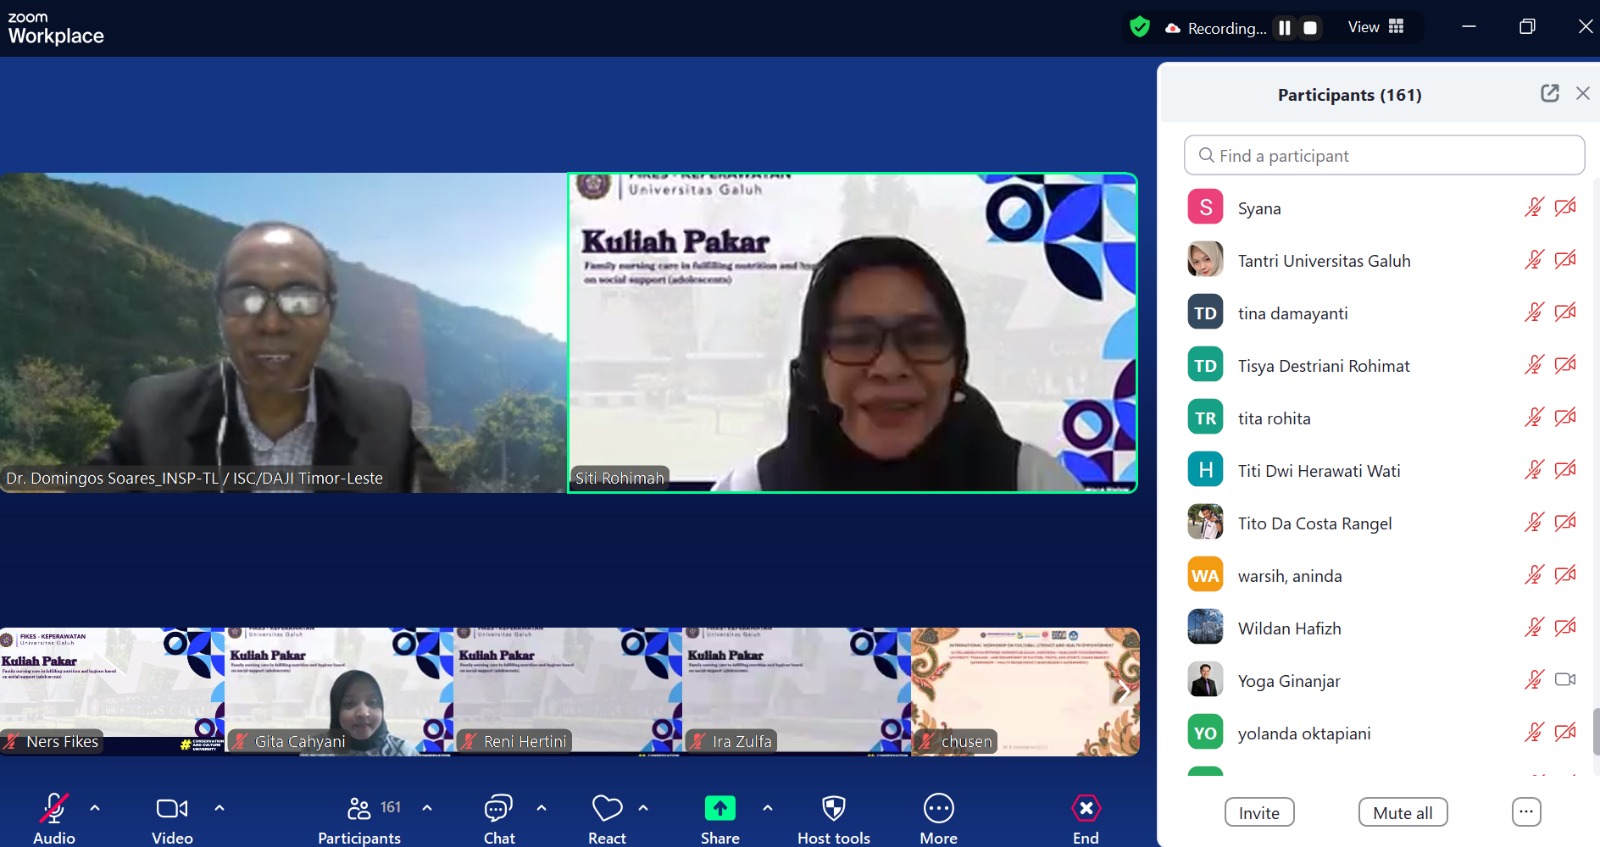Viewport: 1600px width, 847px height.
Task: Click the Invite button
Action: pos(1259,813)
